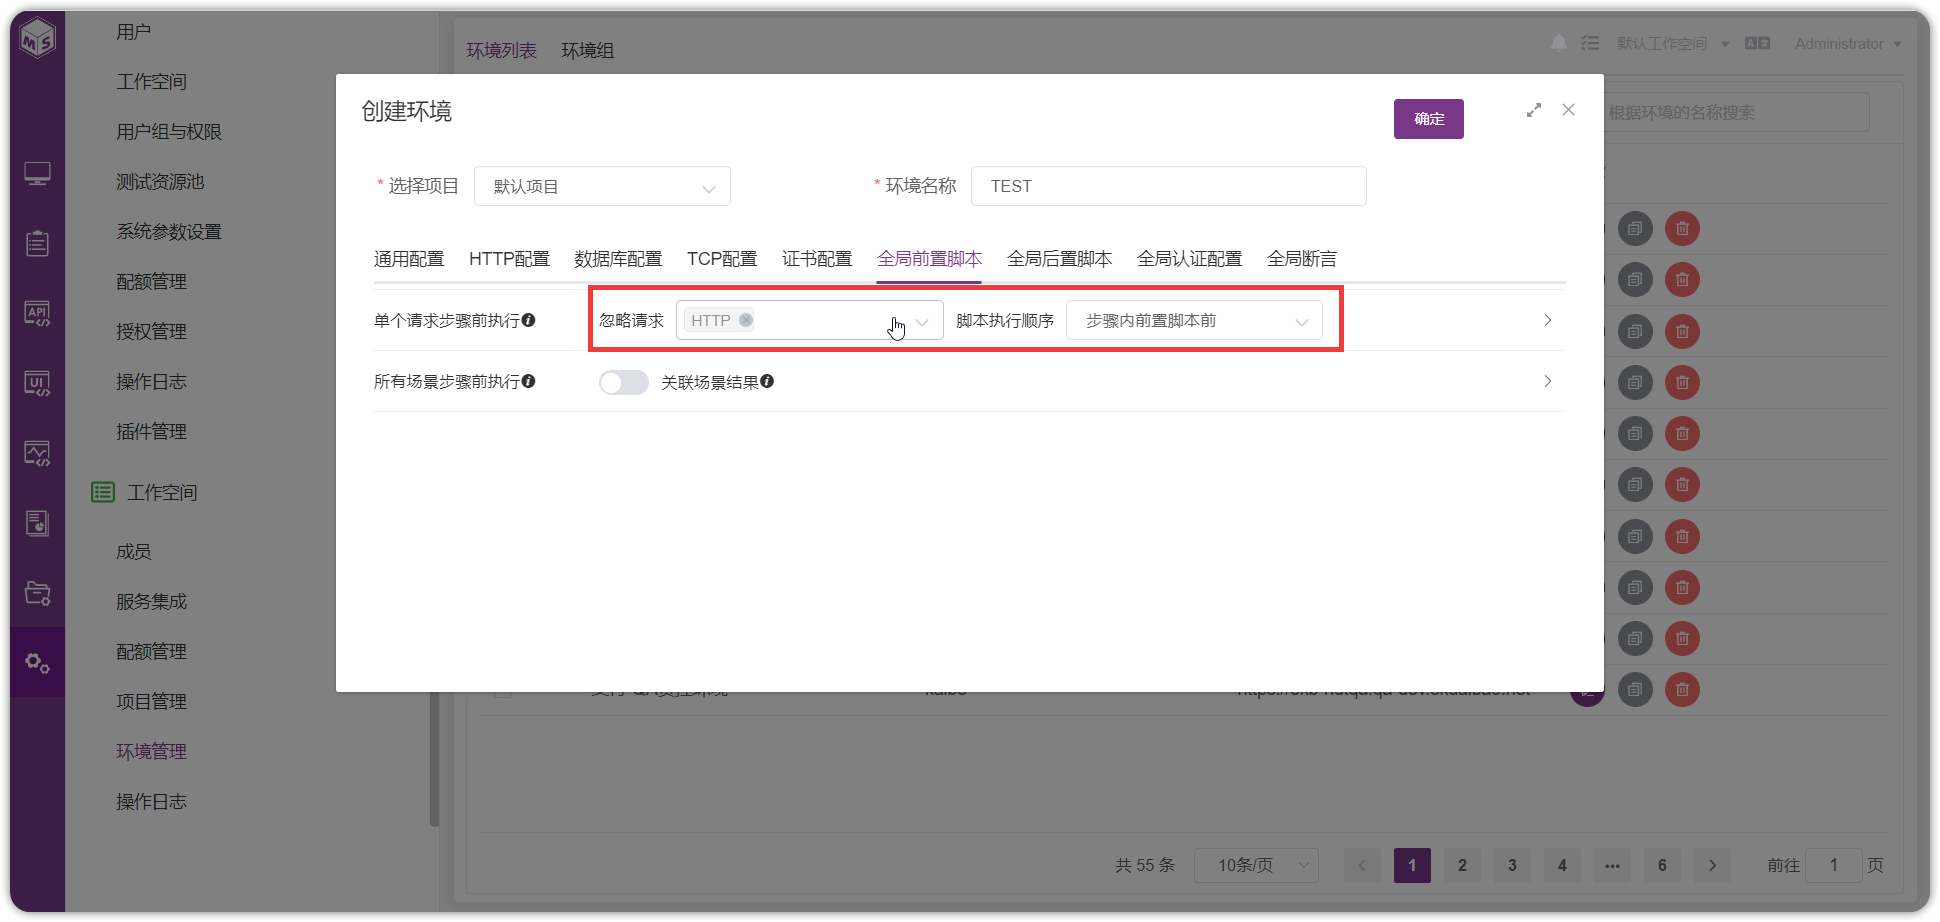Expand the 所有场景步骤前执行 row arrow
This screenshot has height=922, width=1940.
1547,381
